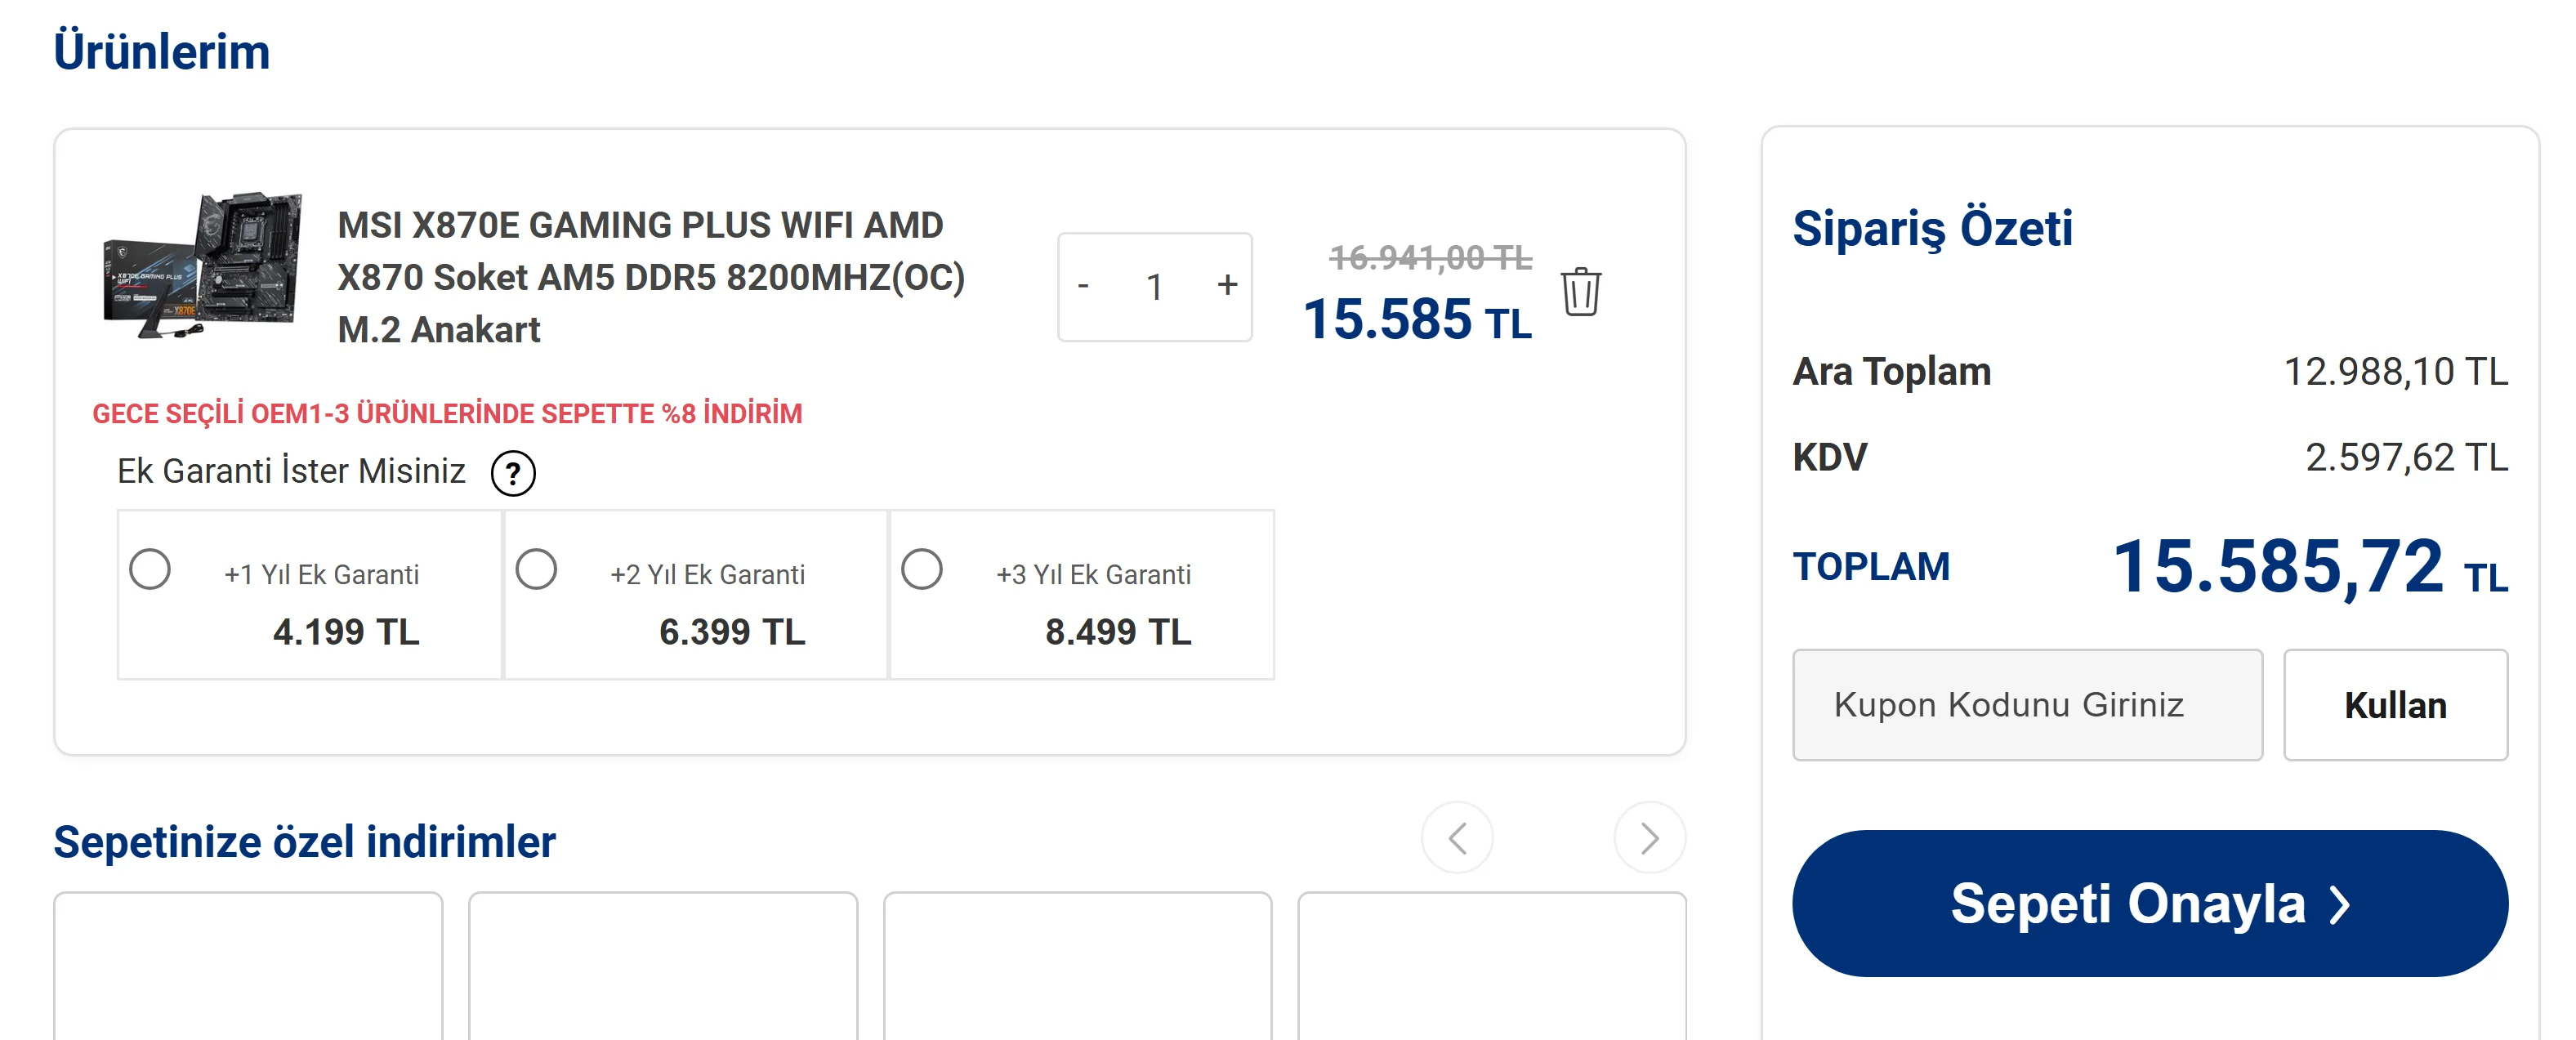Click the OEM1-3 %8 discount campaign text
Screen dimensions: 2576x1040
click(x=447, y=414)
